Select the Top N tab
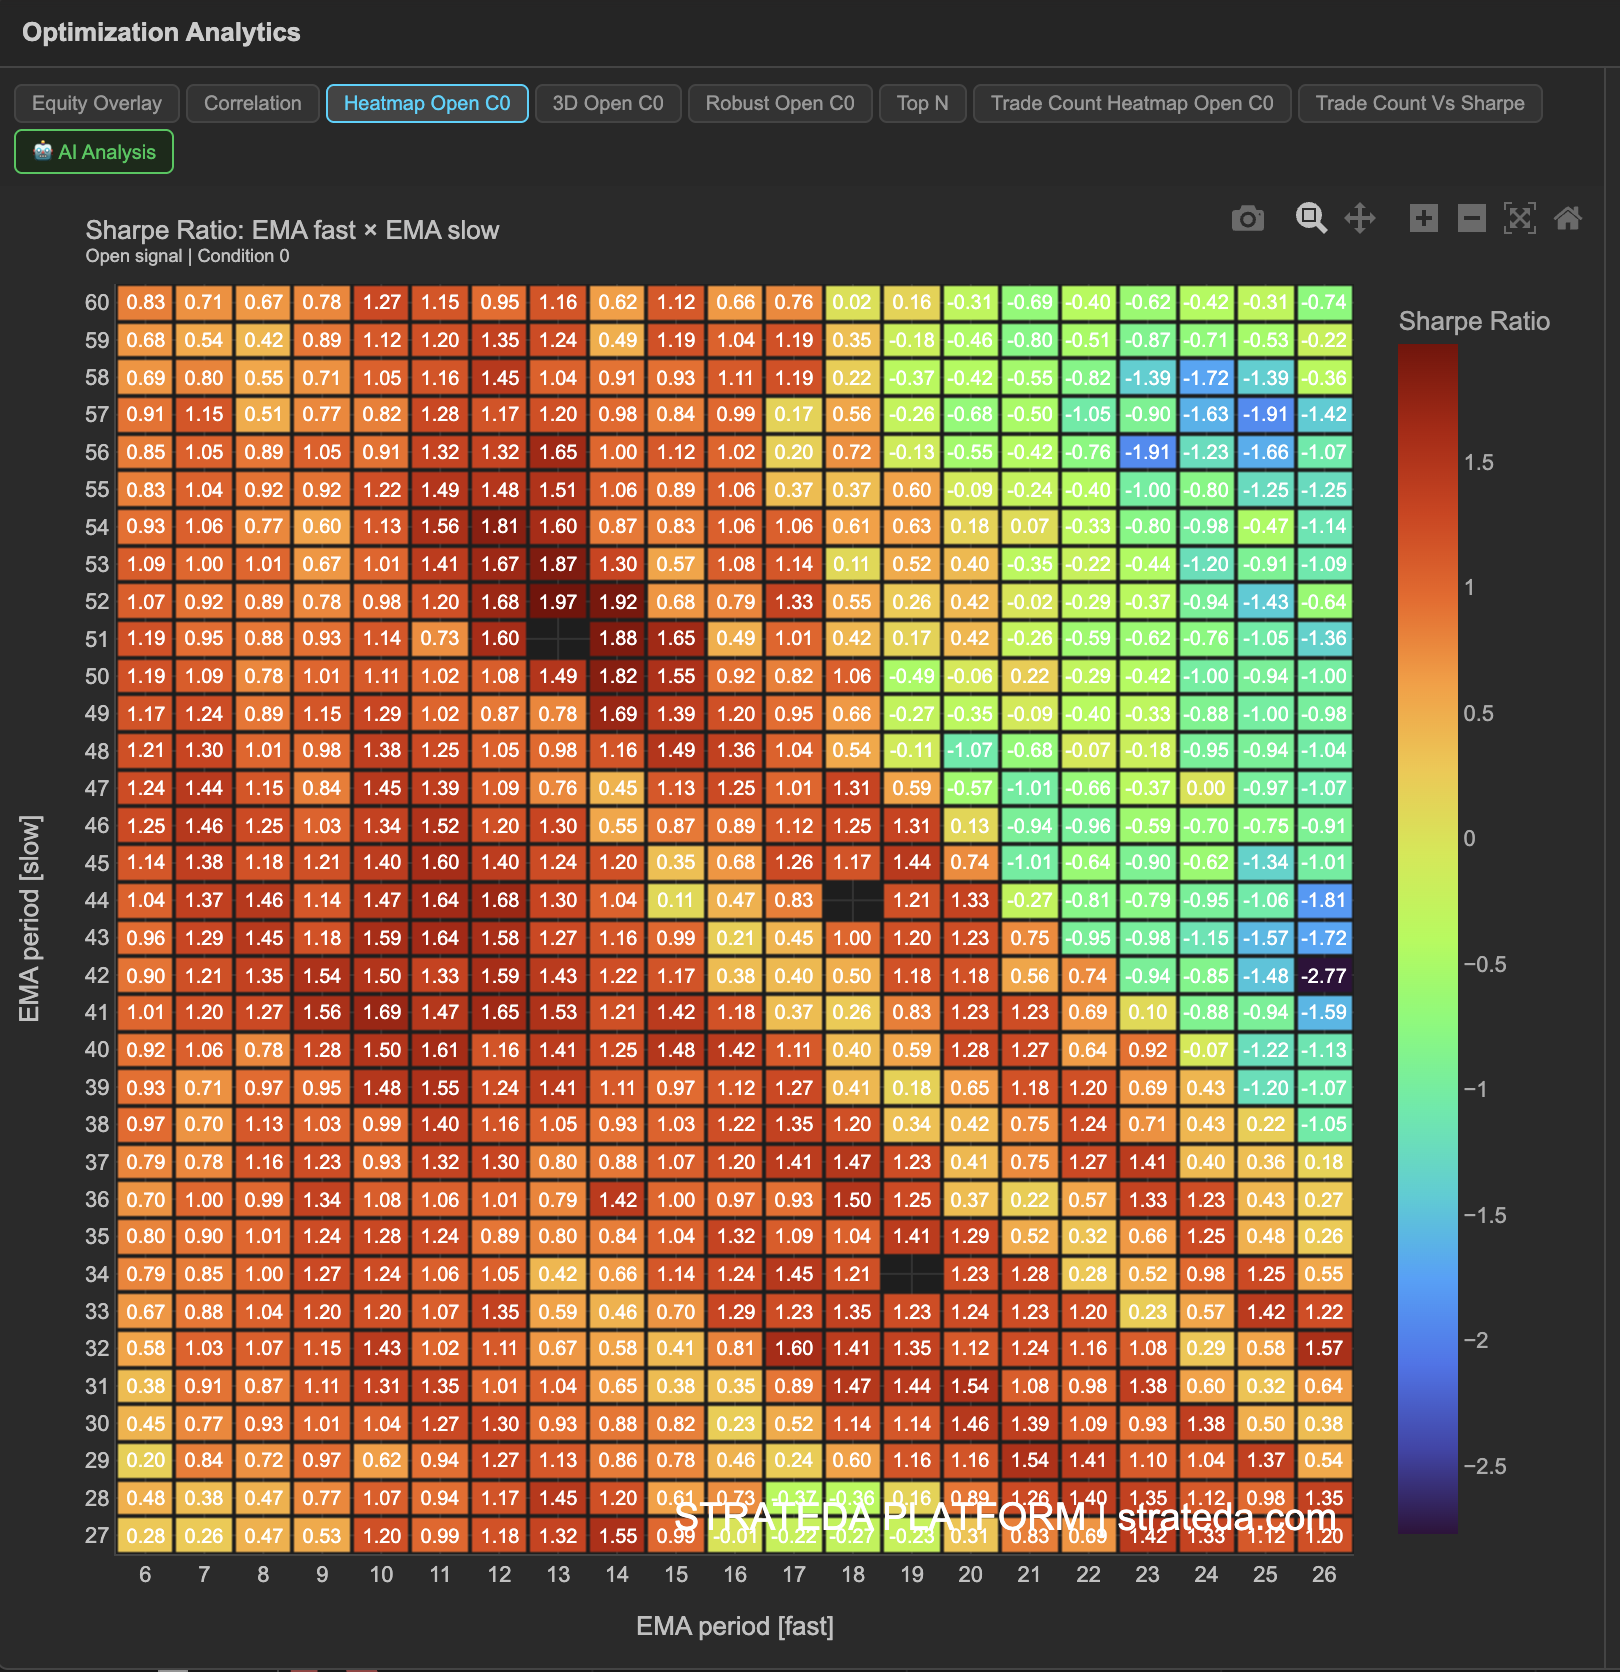1620x1672 pixels. [x=921, y=103]
